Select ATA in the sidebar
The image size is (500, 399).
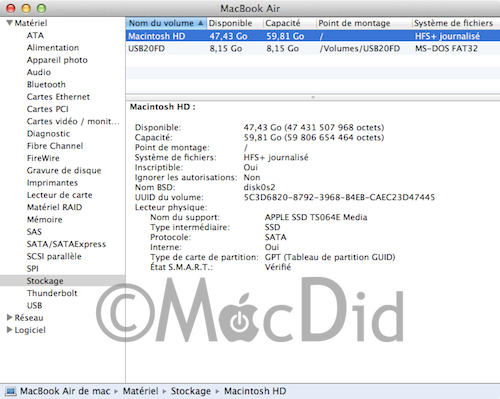pos(35,35)
